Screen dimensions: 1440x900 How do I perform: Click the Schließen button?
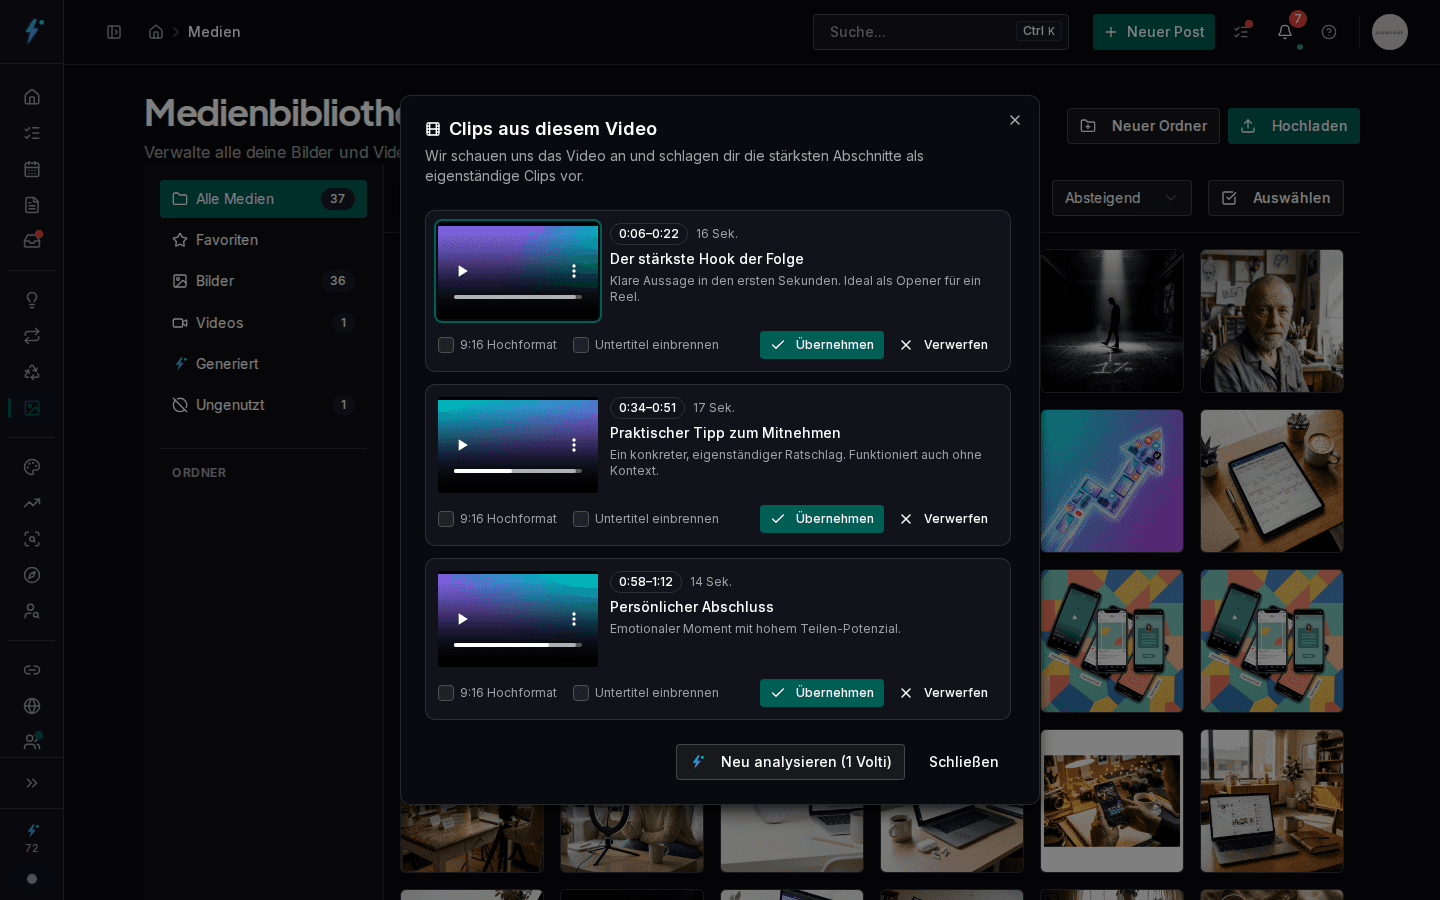coord(964,762)
